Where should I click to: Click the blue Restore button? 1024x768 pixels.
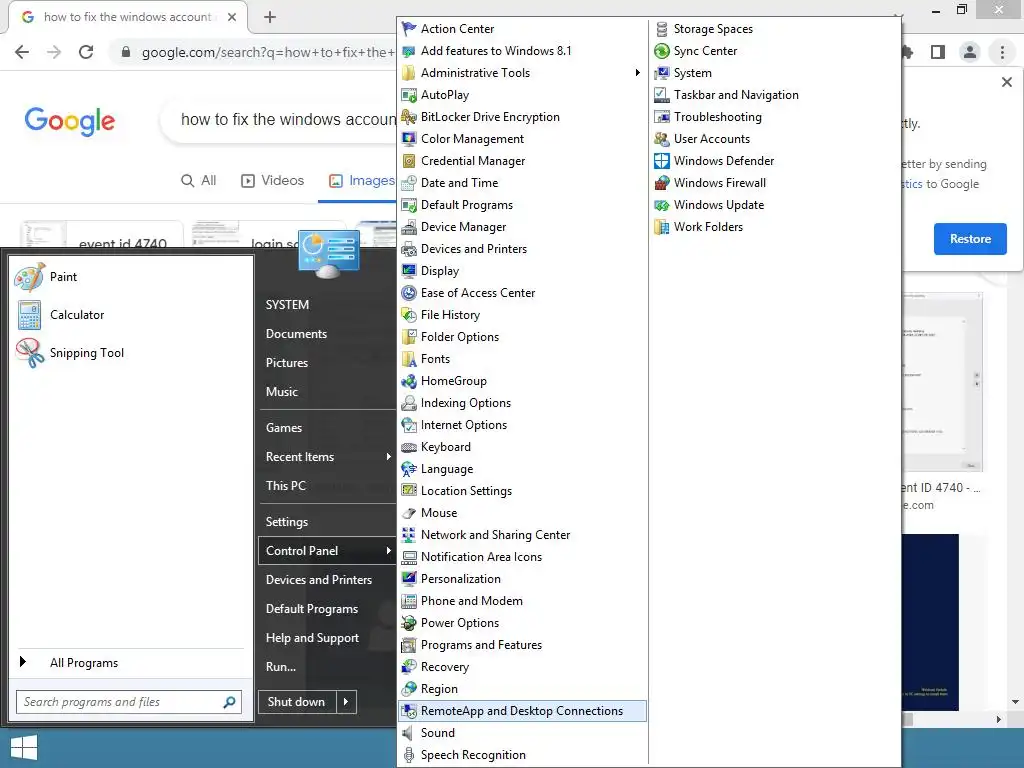(x=970, y=239)
